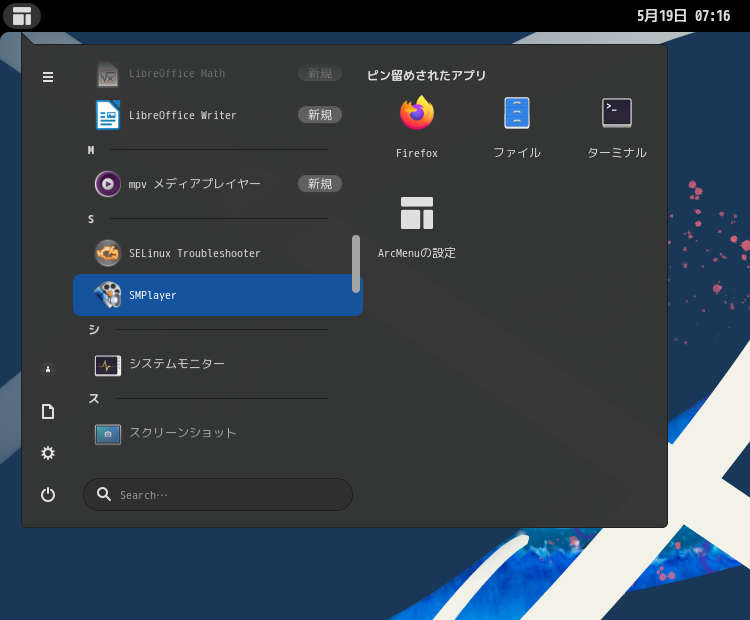Screen dimensions: 750x620
Task: Open System Monitor (システムモニター) icon
Action: (108, 365)
